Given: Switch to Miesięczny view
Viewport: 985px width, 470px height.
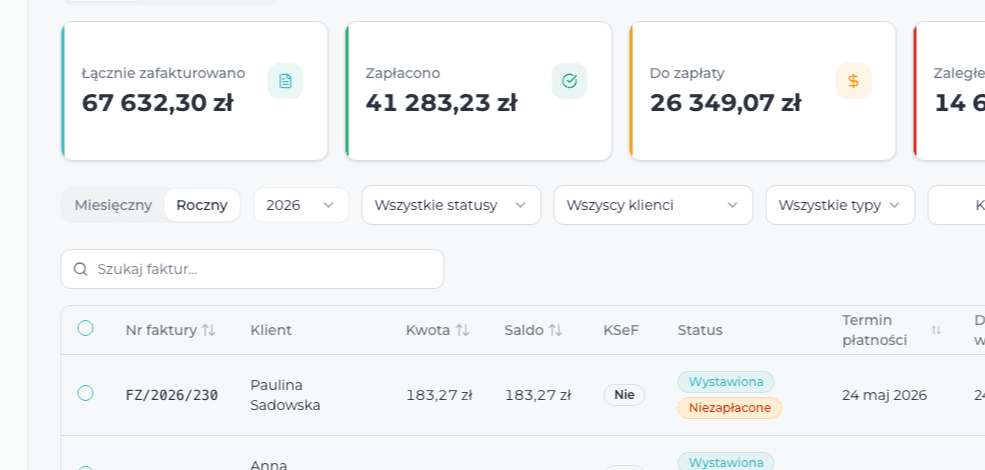Looking at the screenshot, I should pos(113,205).
